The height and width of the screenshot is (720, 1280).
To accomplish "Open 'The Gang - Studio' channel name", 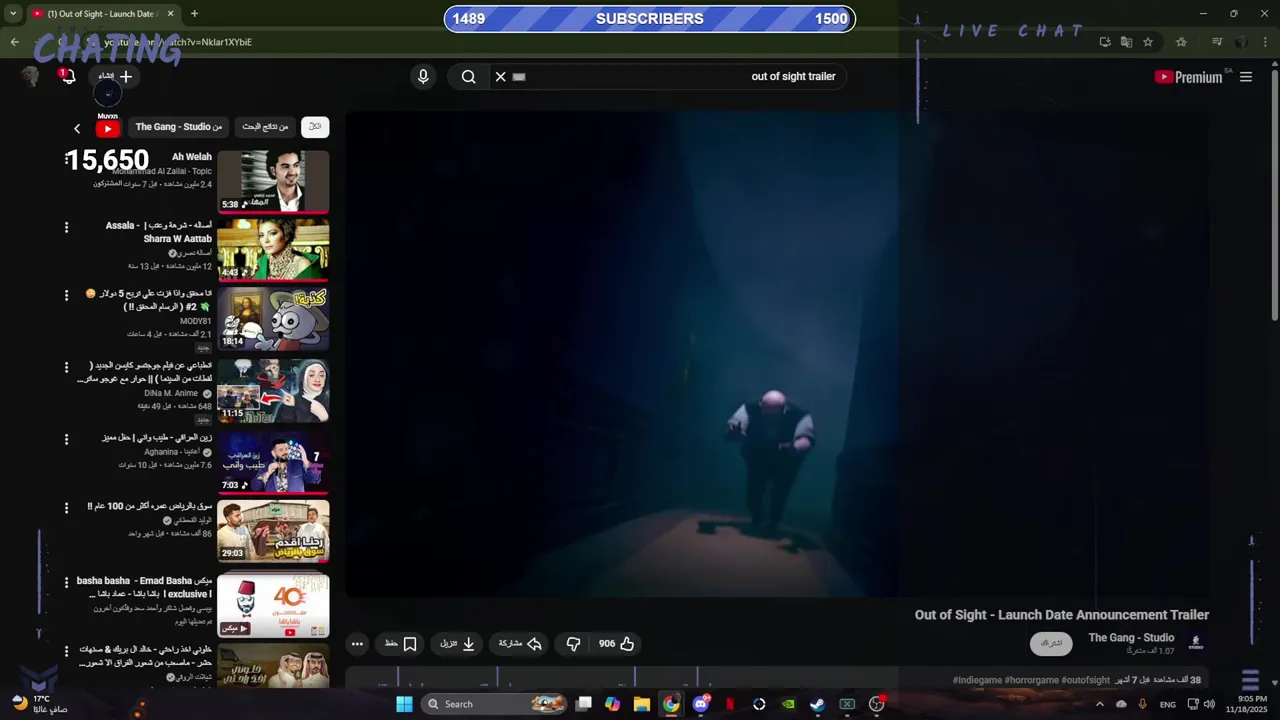I will [x=1131, y=638].
